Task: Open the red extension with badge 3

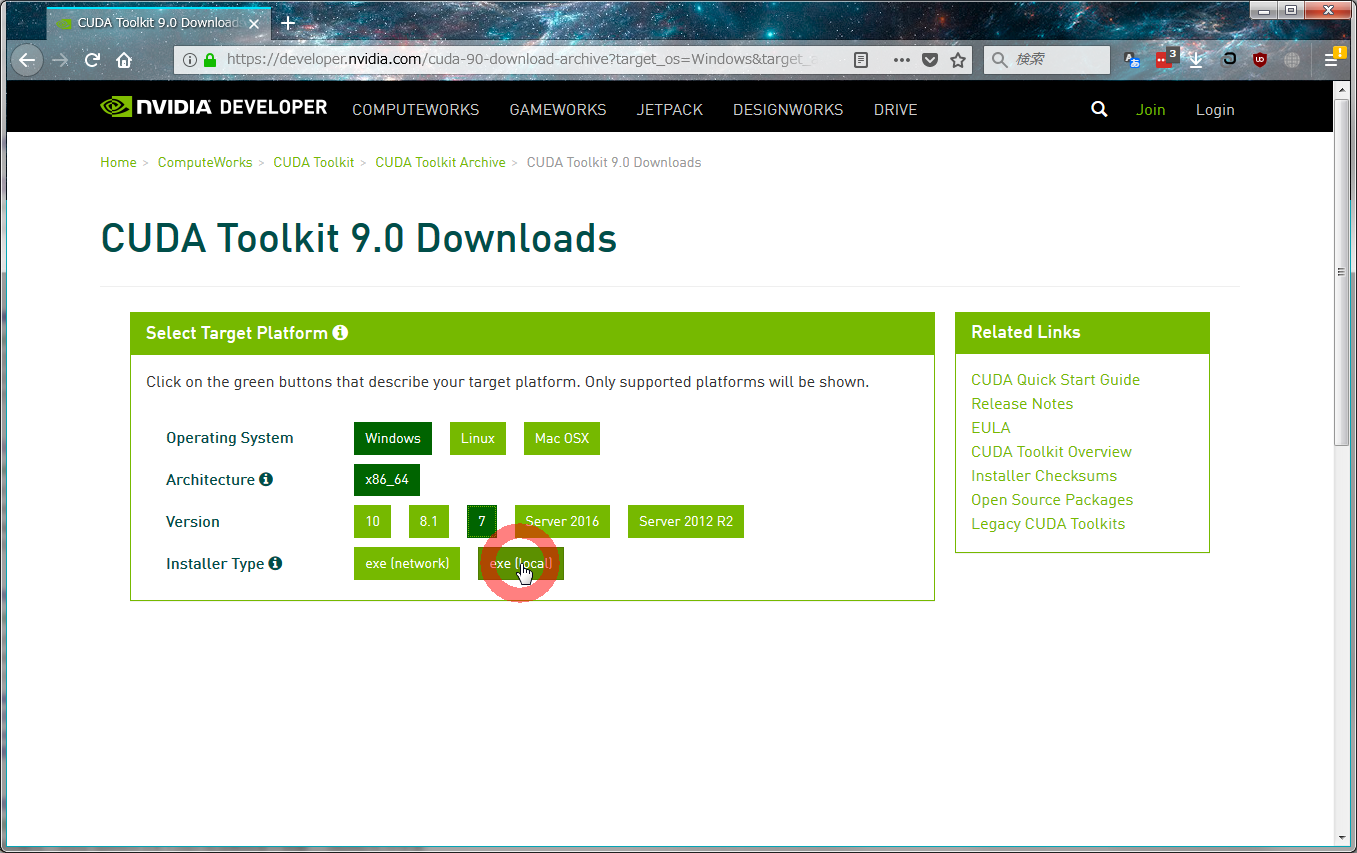Action: (1165, 58)
